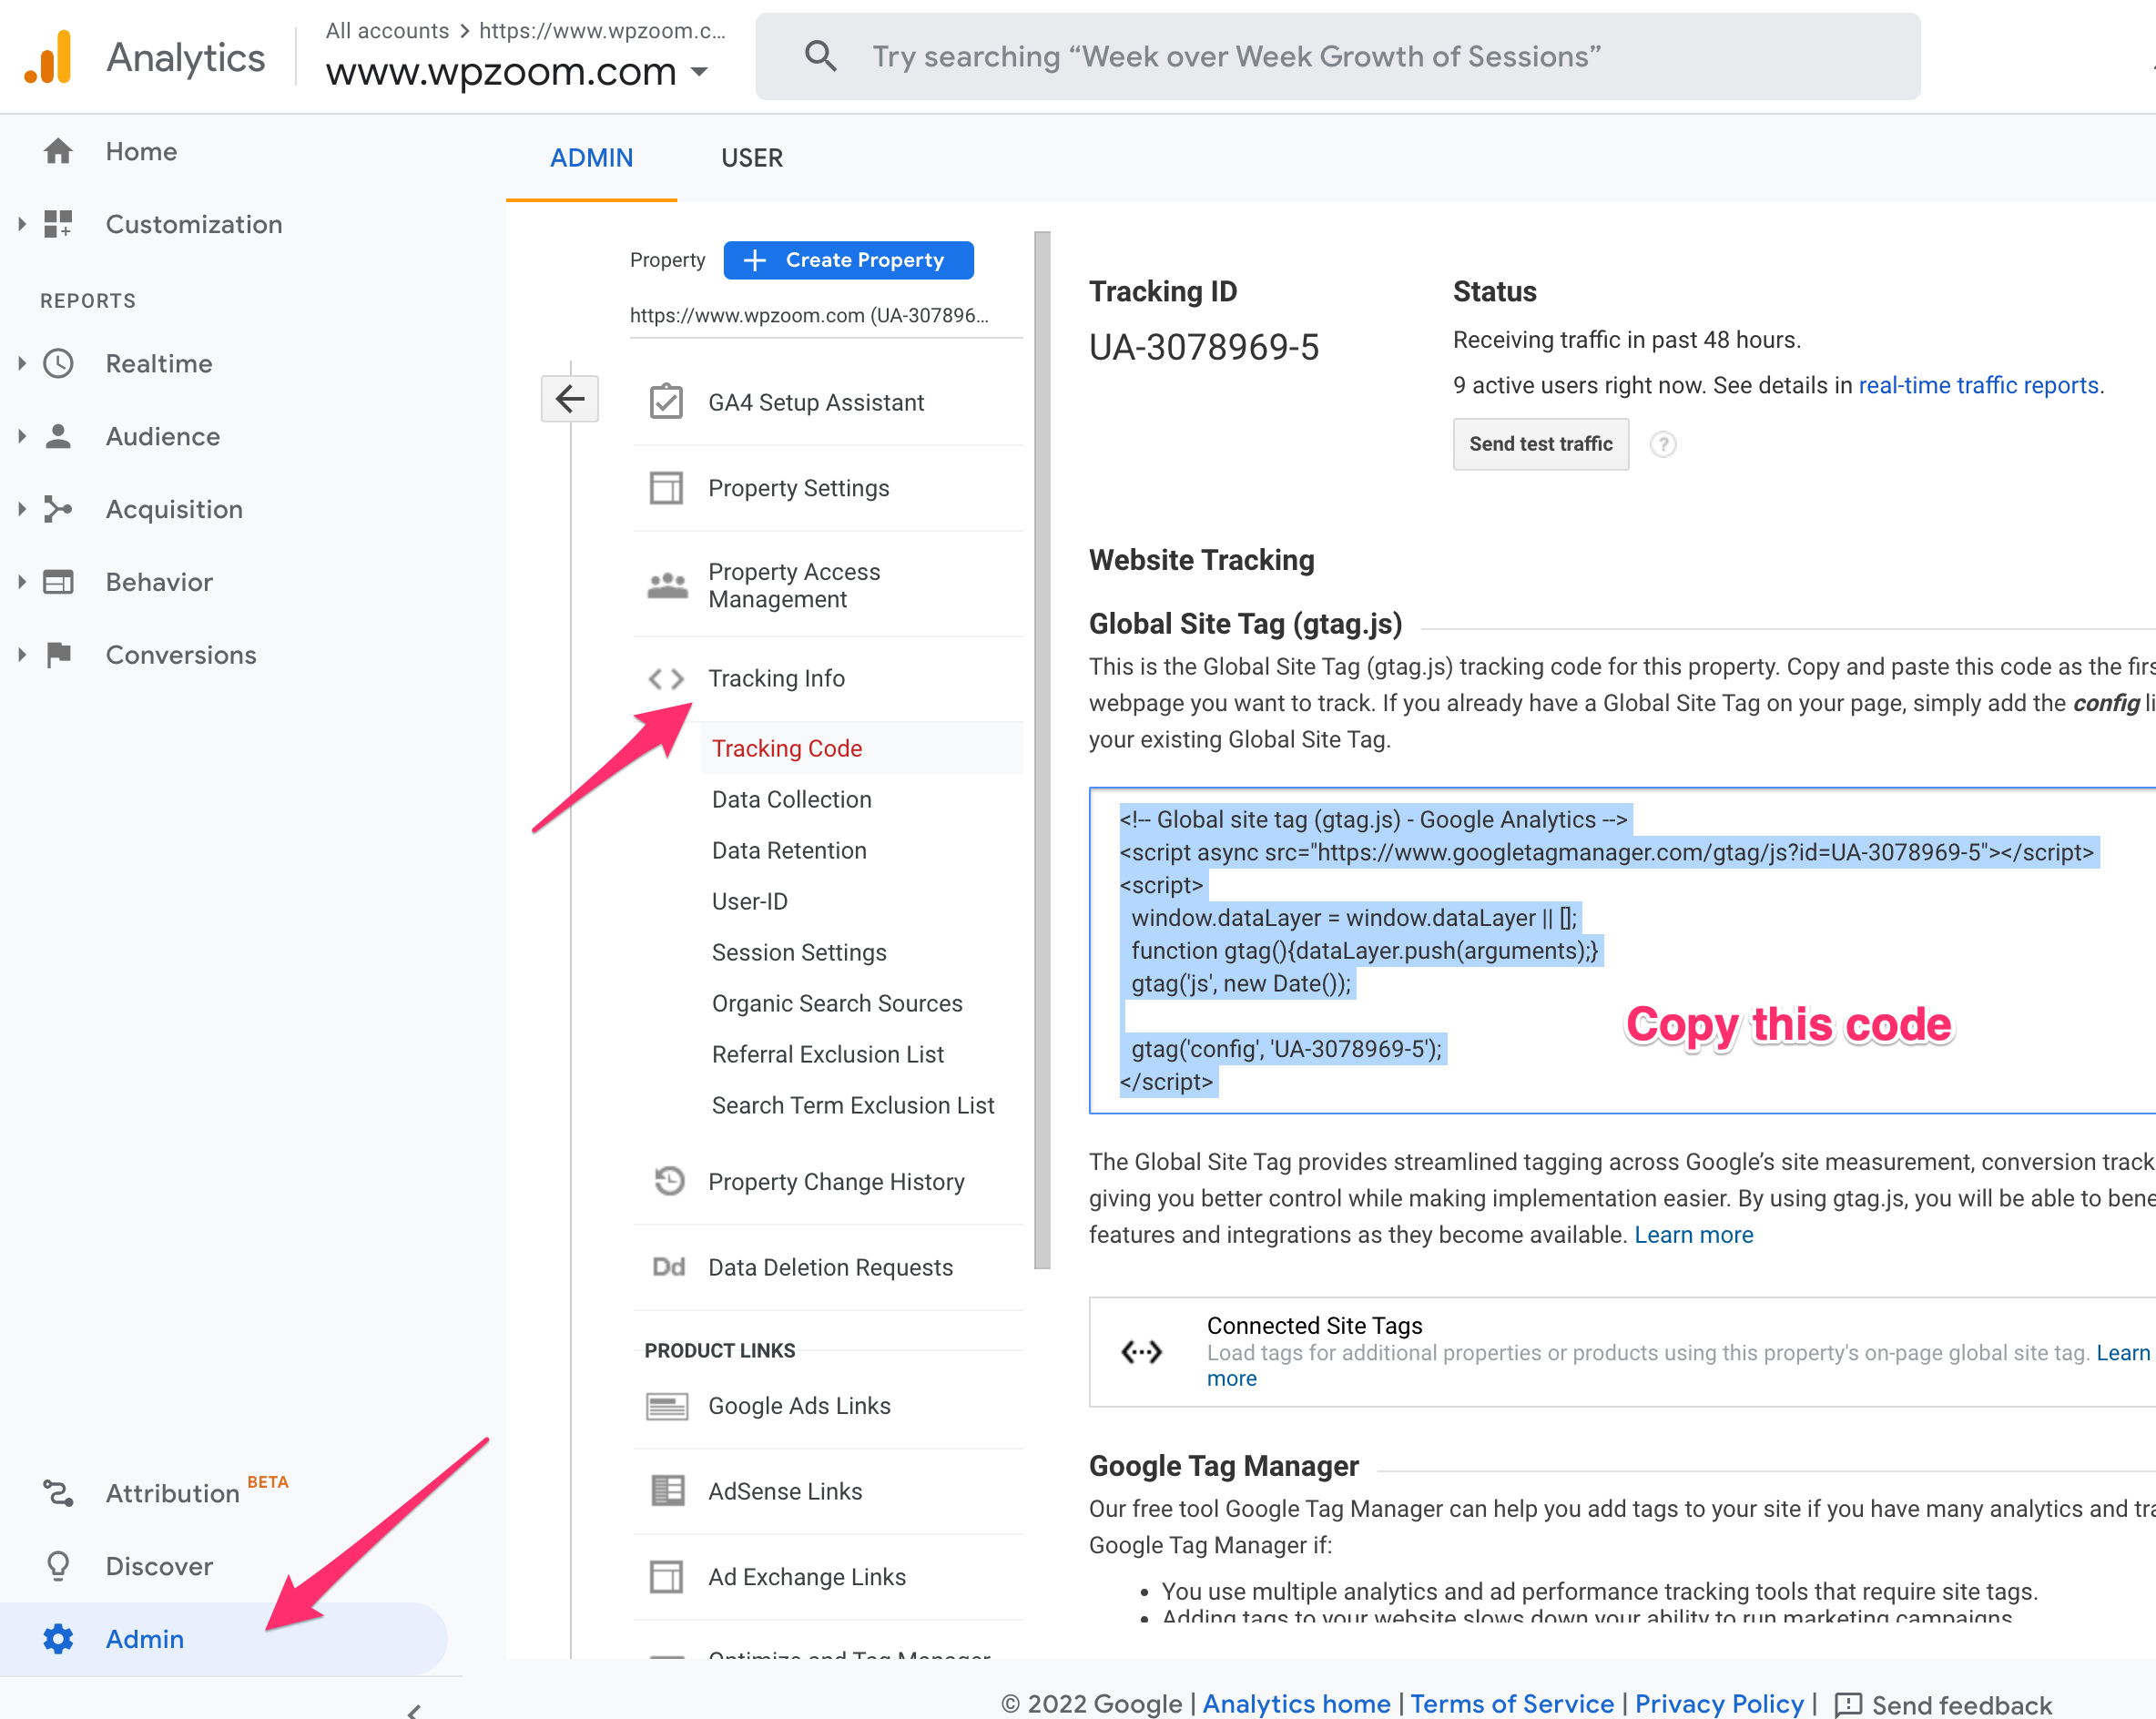Expand the Acquisition reports arrow
Image resolution: width=2156 pixels, height=1719 pixels.
coord(21,509)
